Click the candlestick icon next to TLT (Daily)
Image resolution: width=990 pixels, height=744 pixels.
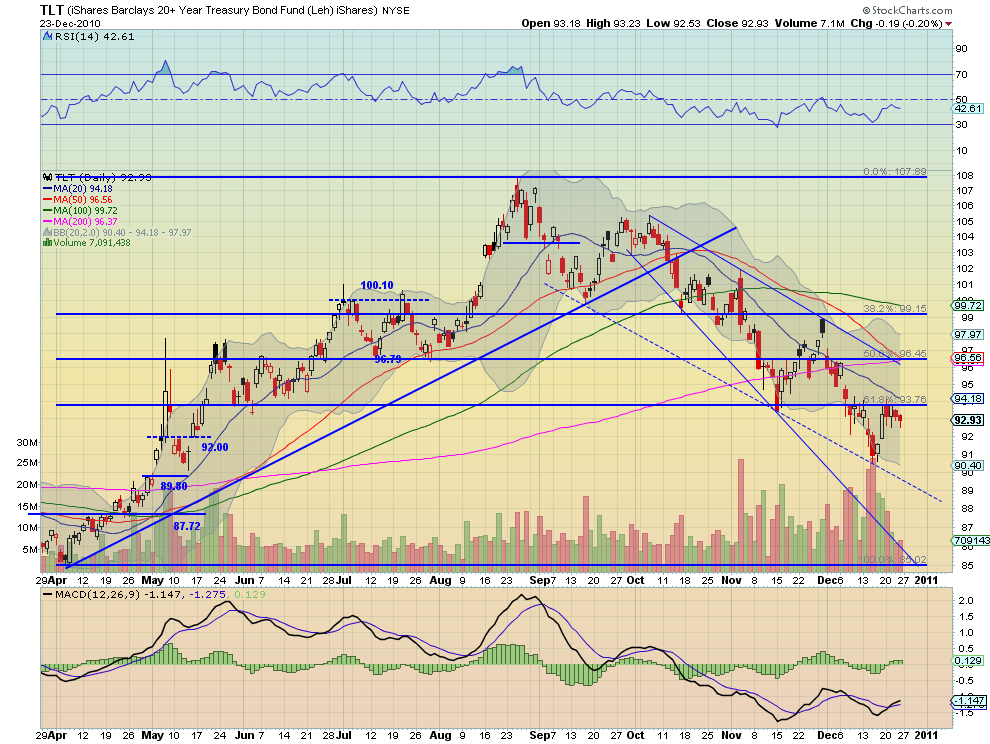coord(48,177)
